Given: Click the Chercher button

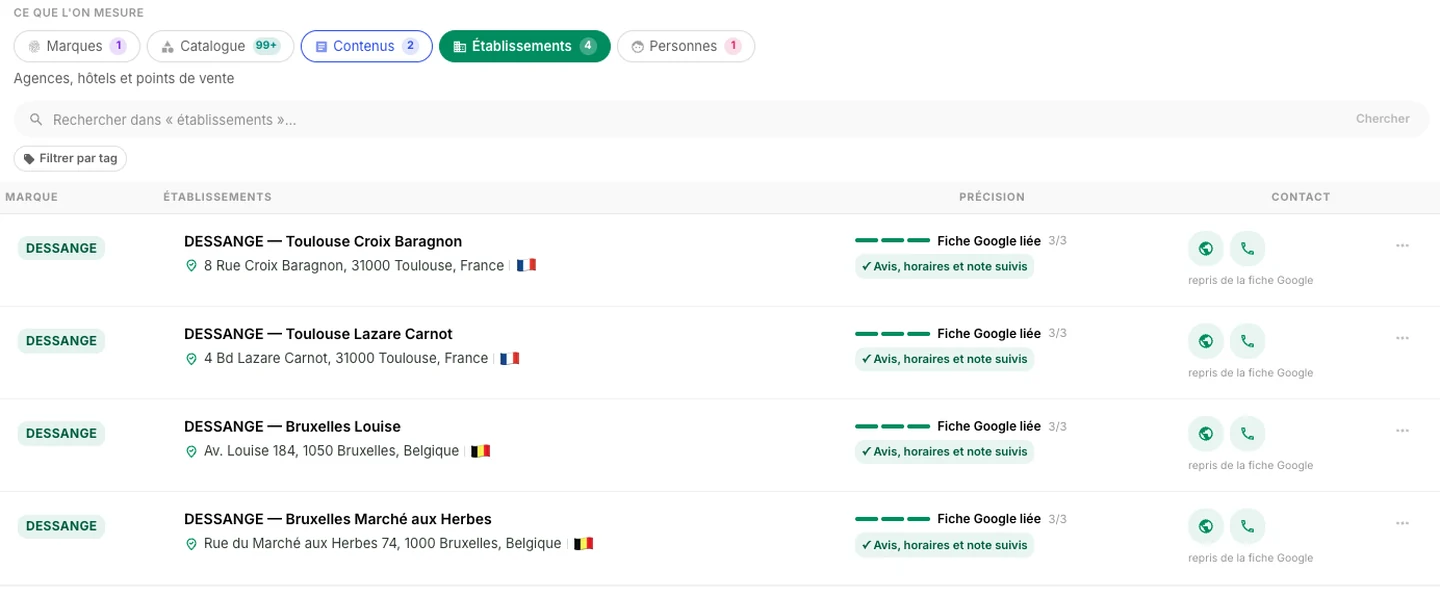Looking at the screenshot, I should [x=1382, y=119].
